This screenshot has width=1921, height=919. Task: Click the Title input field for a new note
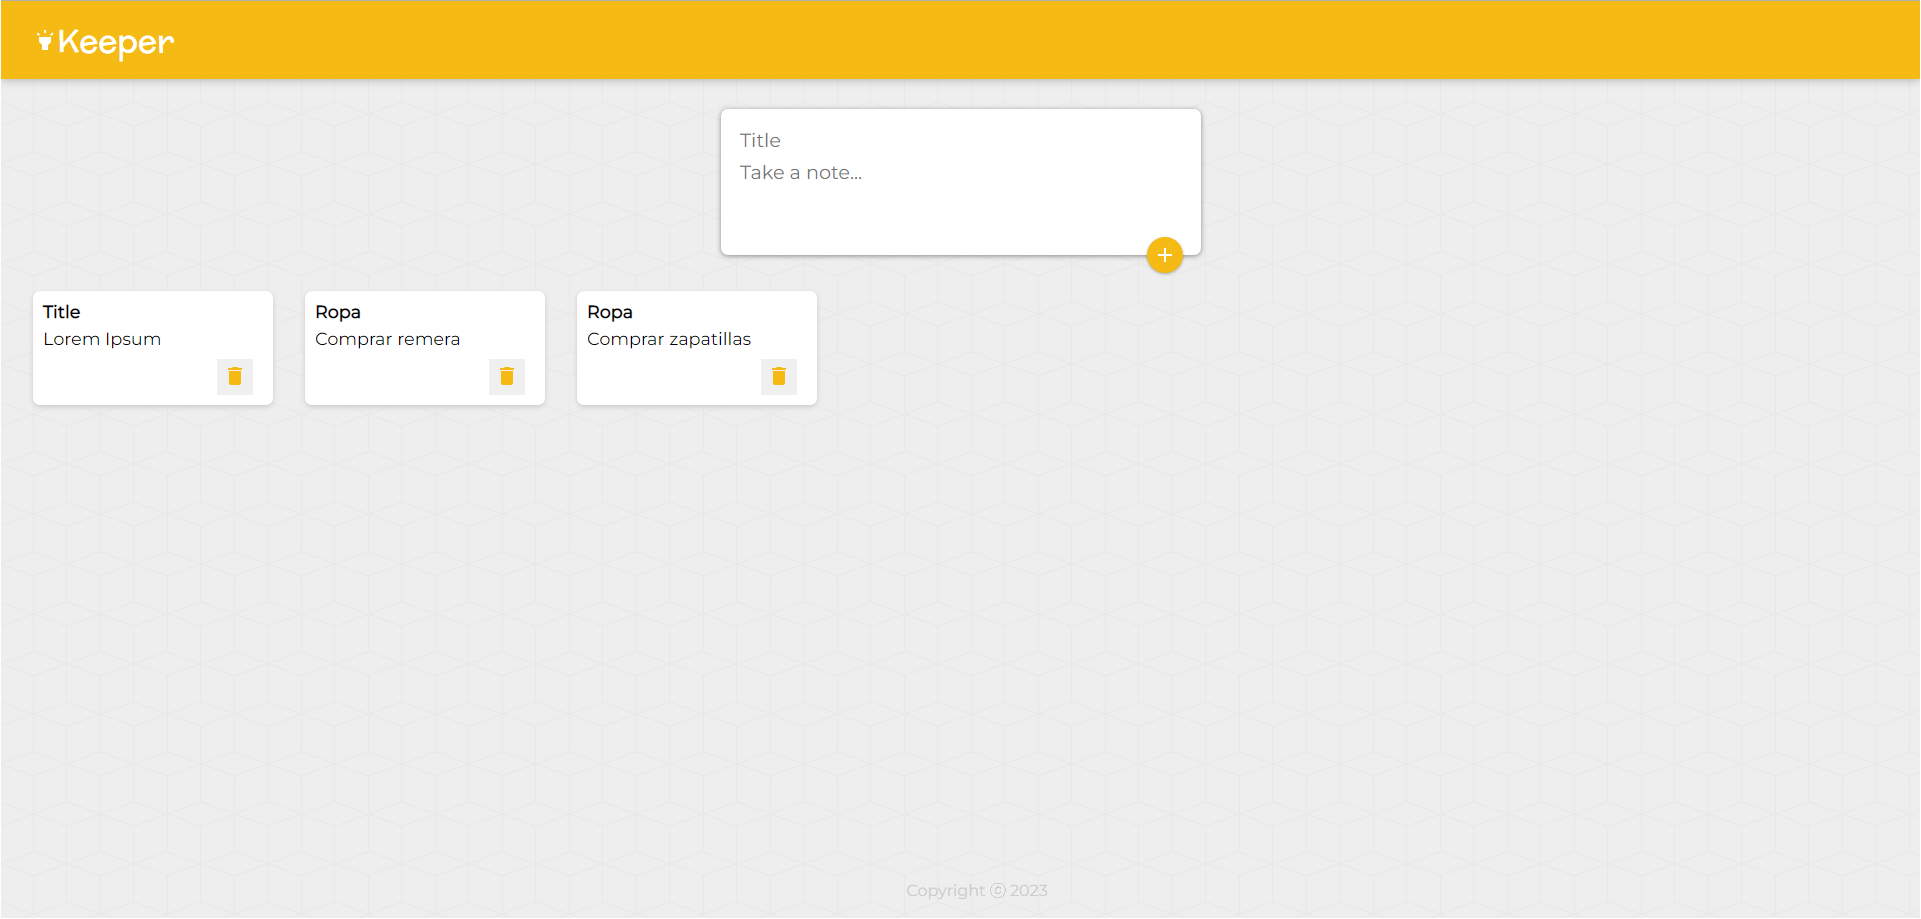tap(960, 141)
